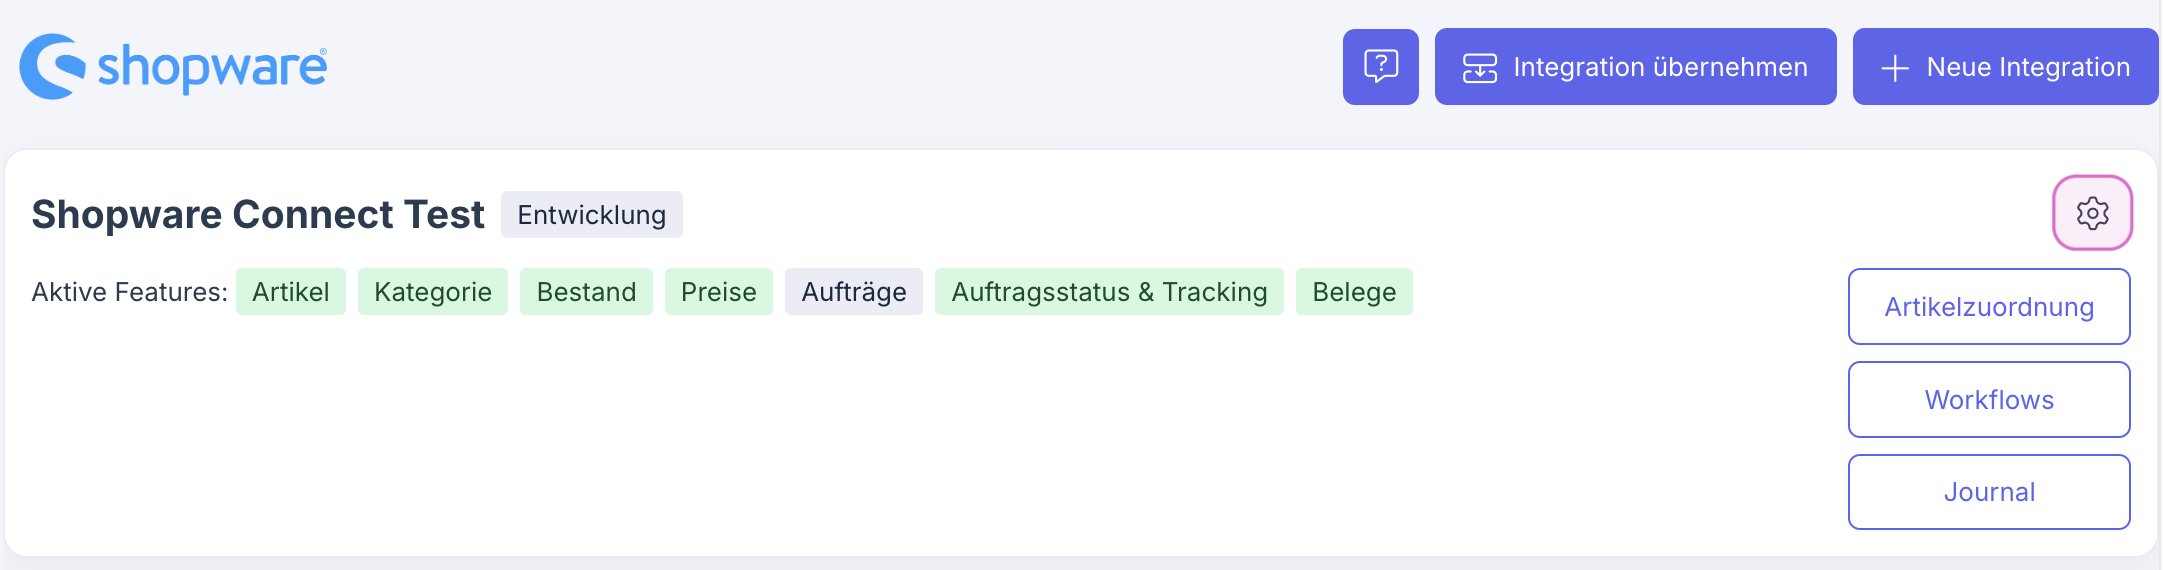
Task: Click the Aktive Features label
Action: pos(129,292)
